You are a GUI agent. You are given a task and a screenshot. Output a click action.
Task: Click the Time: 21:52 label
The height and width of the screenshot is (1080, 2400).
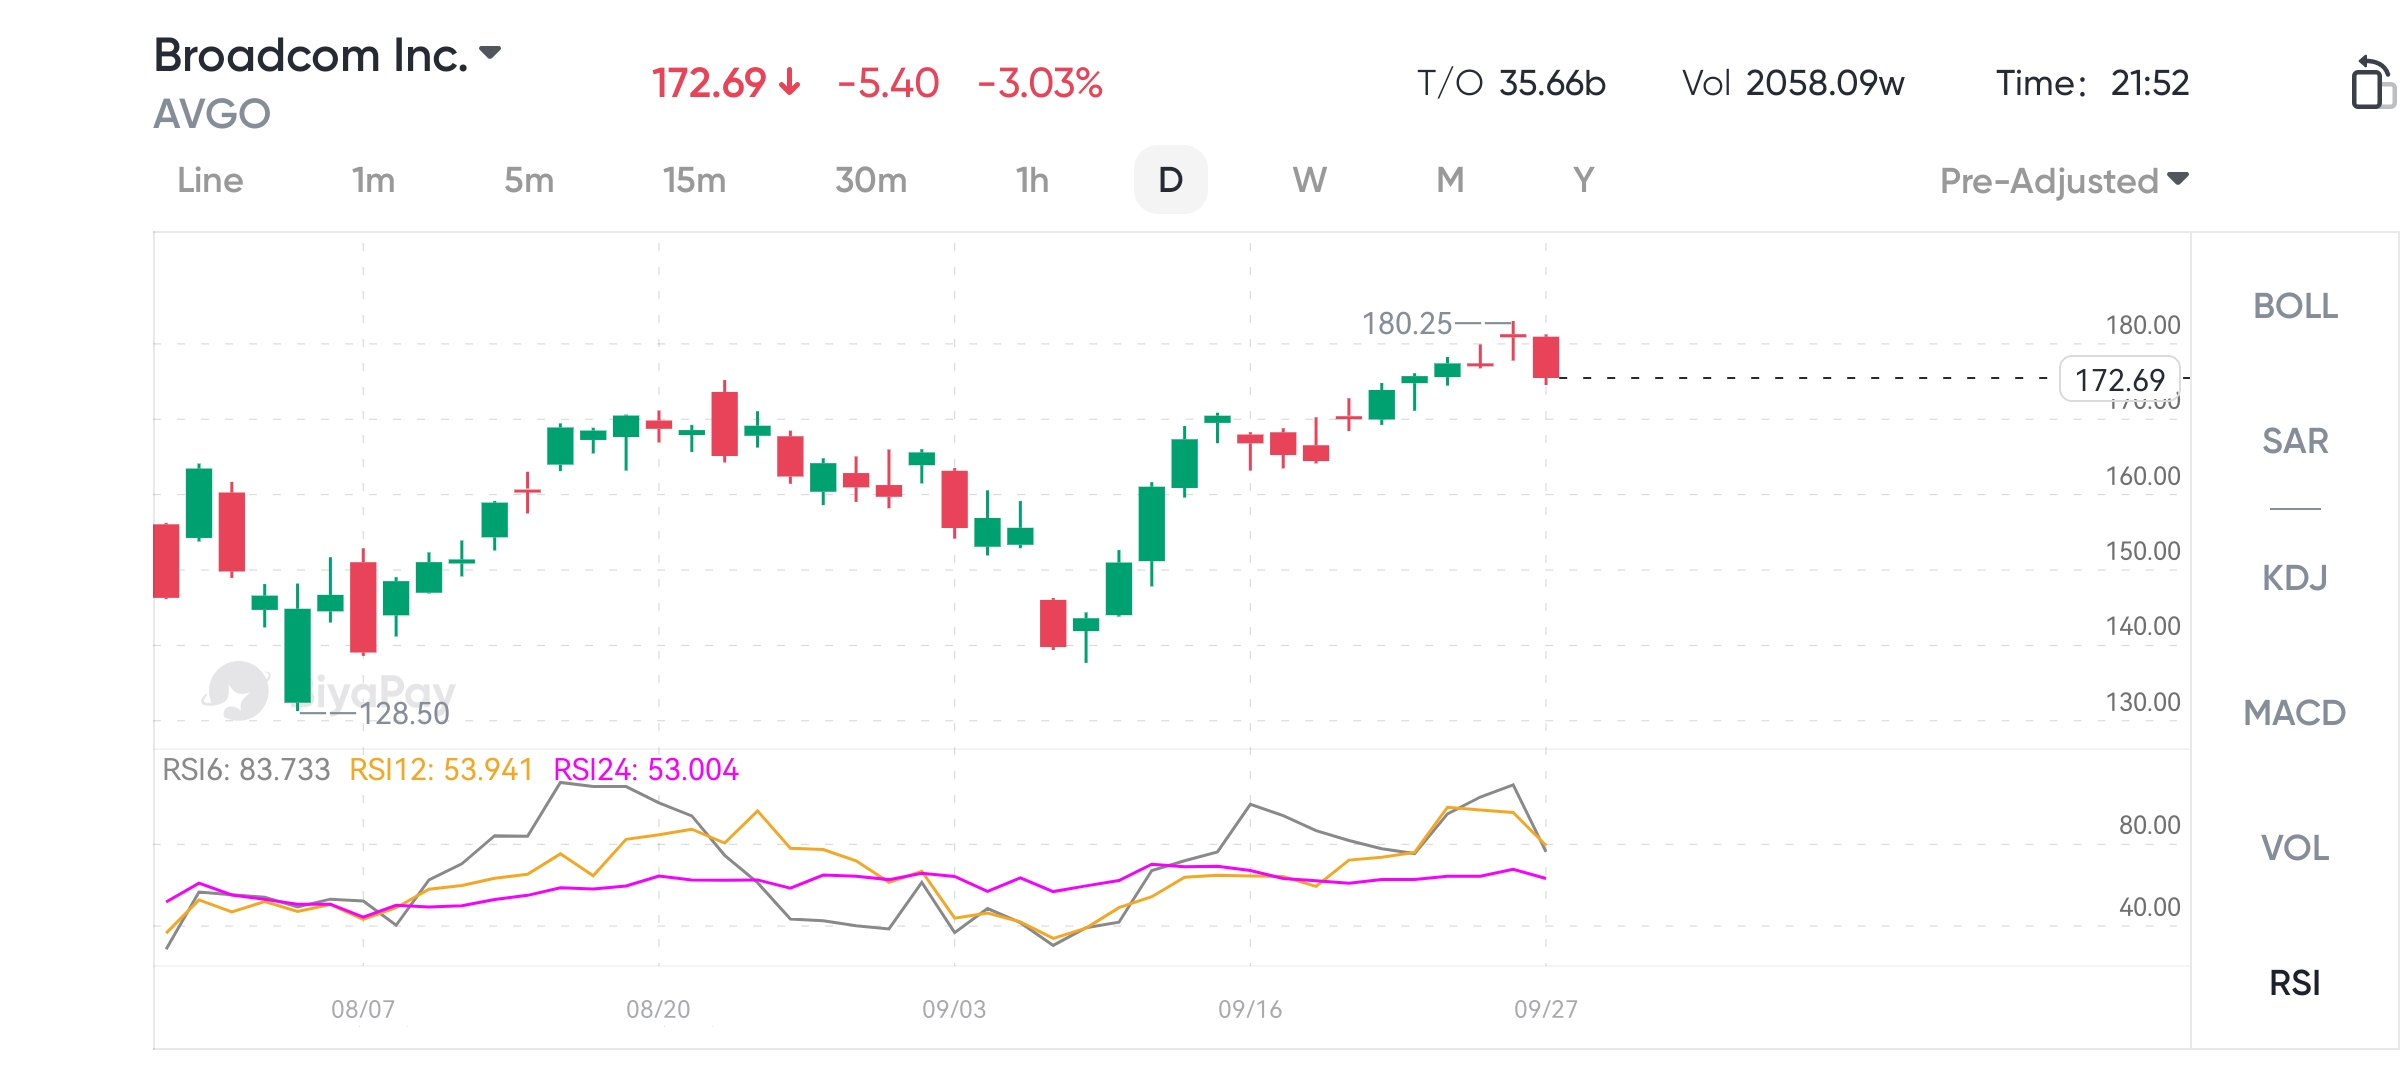tap(2092, 83)
